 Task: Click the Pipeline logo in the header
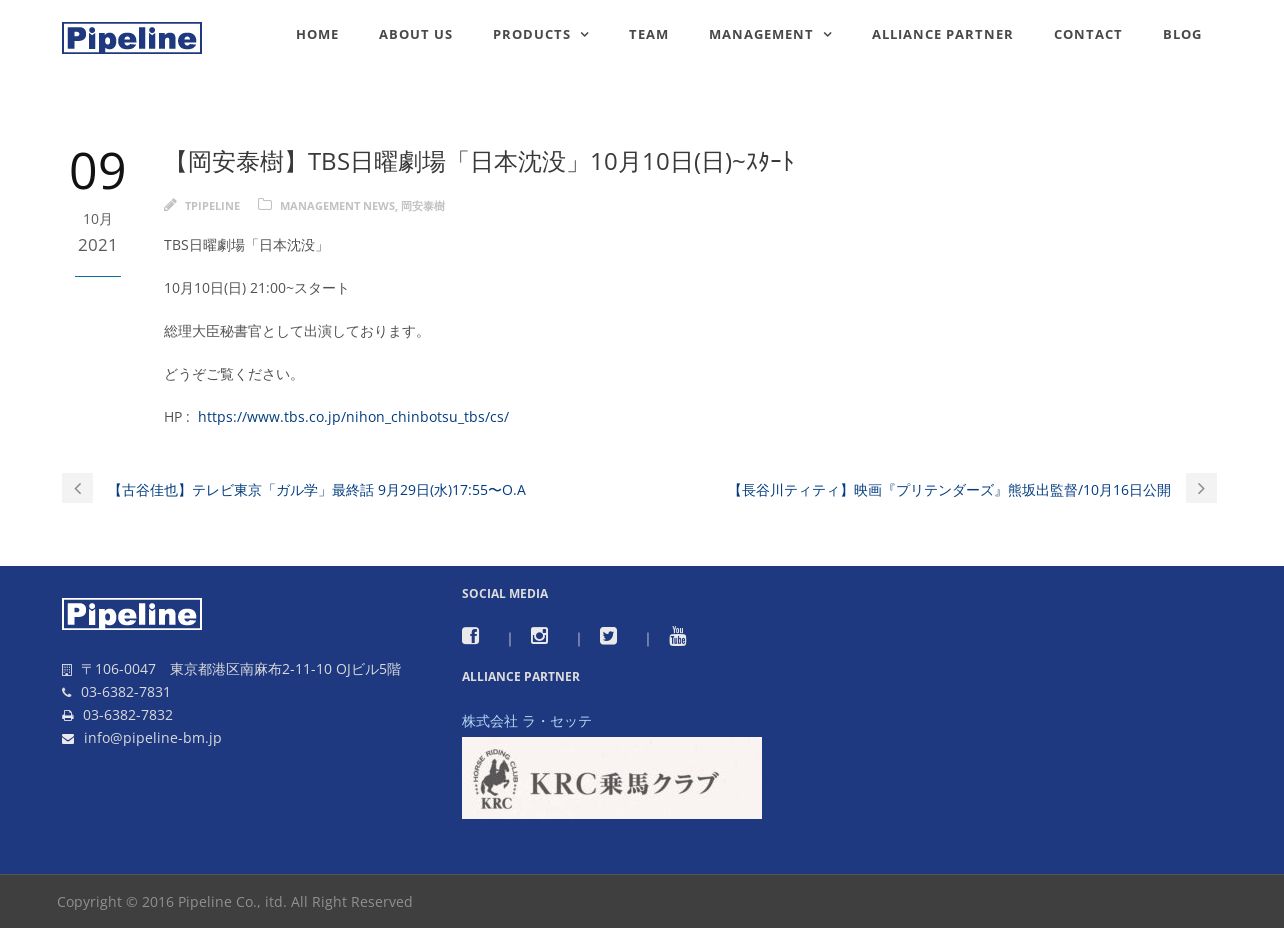click(132, 38)
